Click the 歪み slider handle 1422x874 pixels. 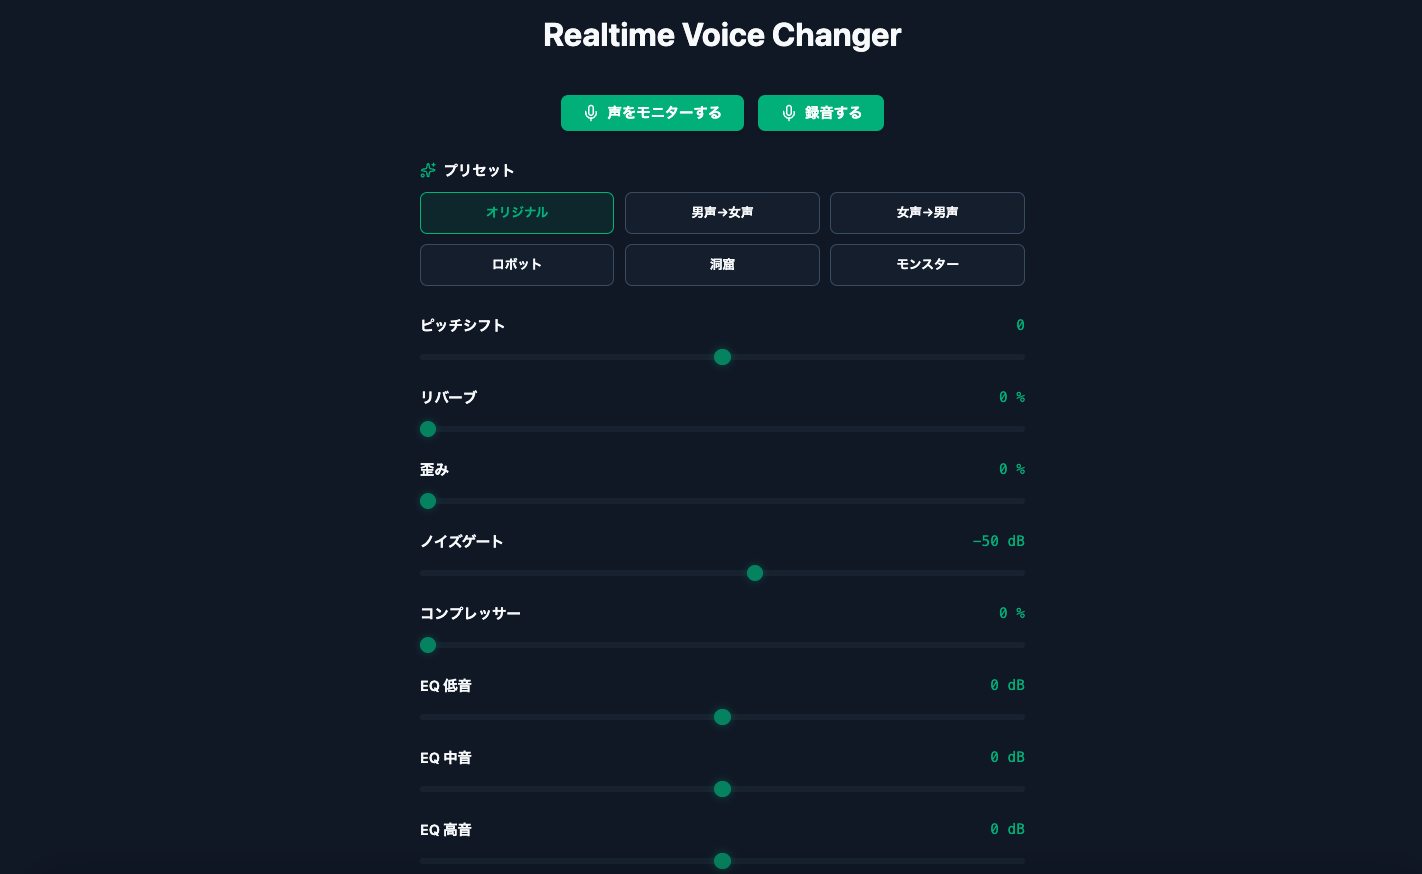(428, 501)
